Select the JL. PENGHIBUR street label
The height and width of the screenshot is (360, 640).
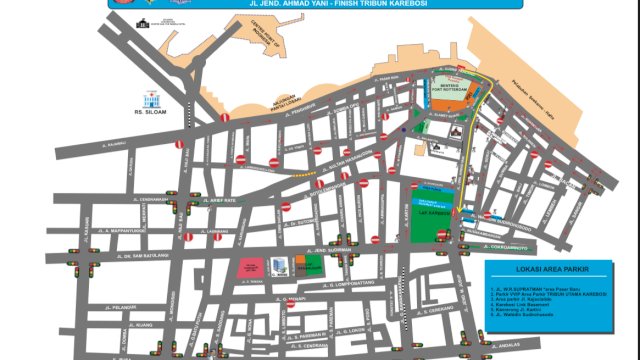tap(300, 111)
